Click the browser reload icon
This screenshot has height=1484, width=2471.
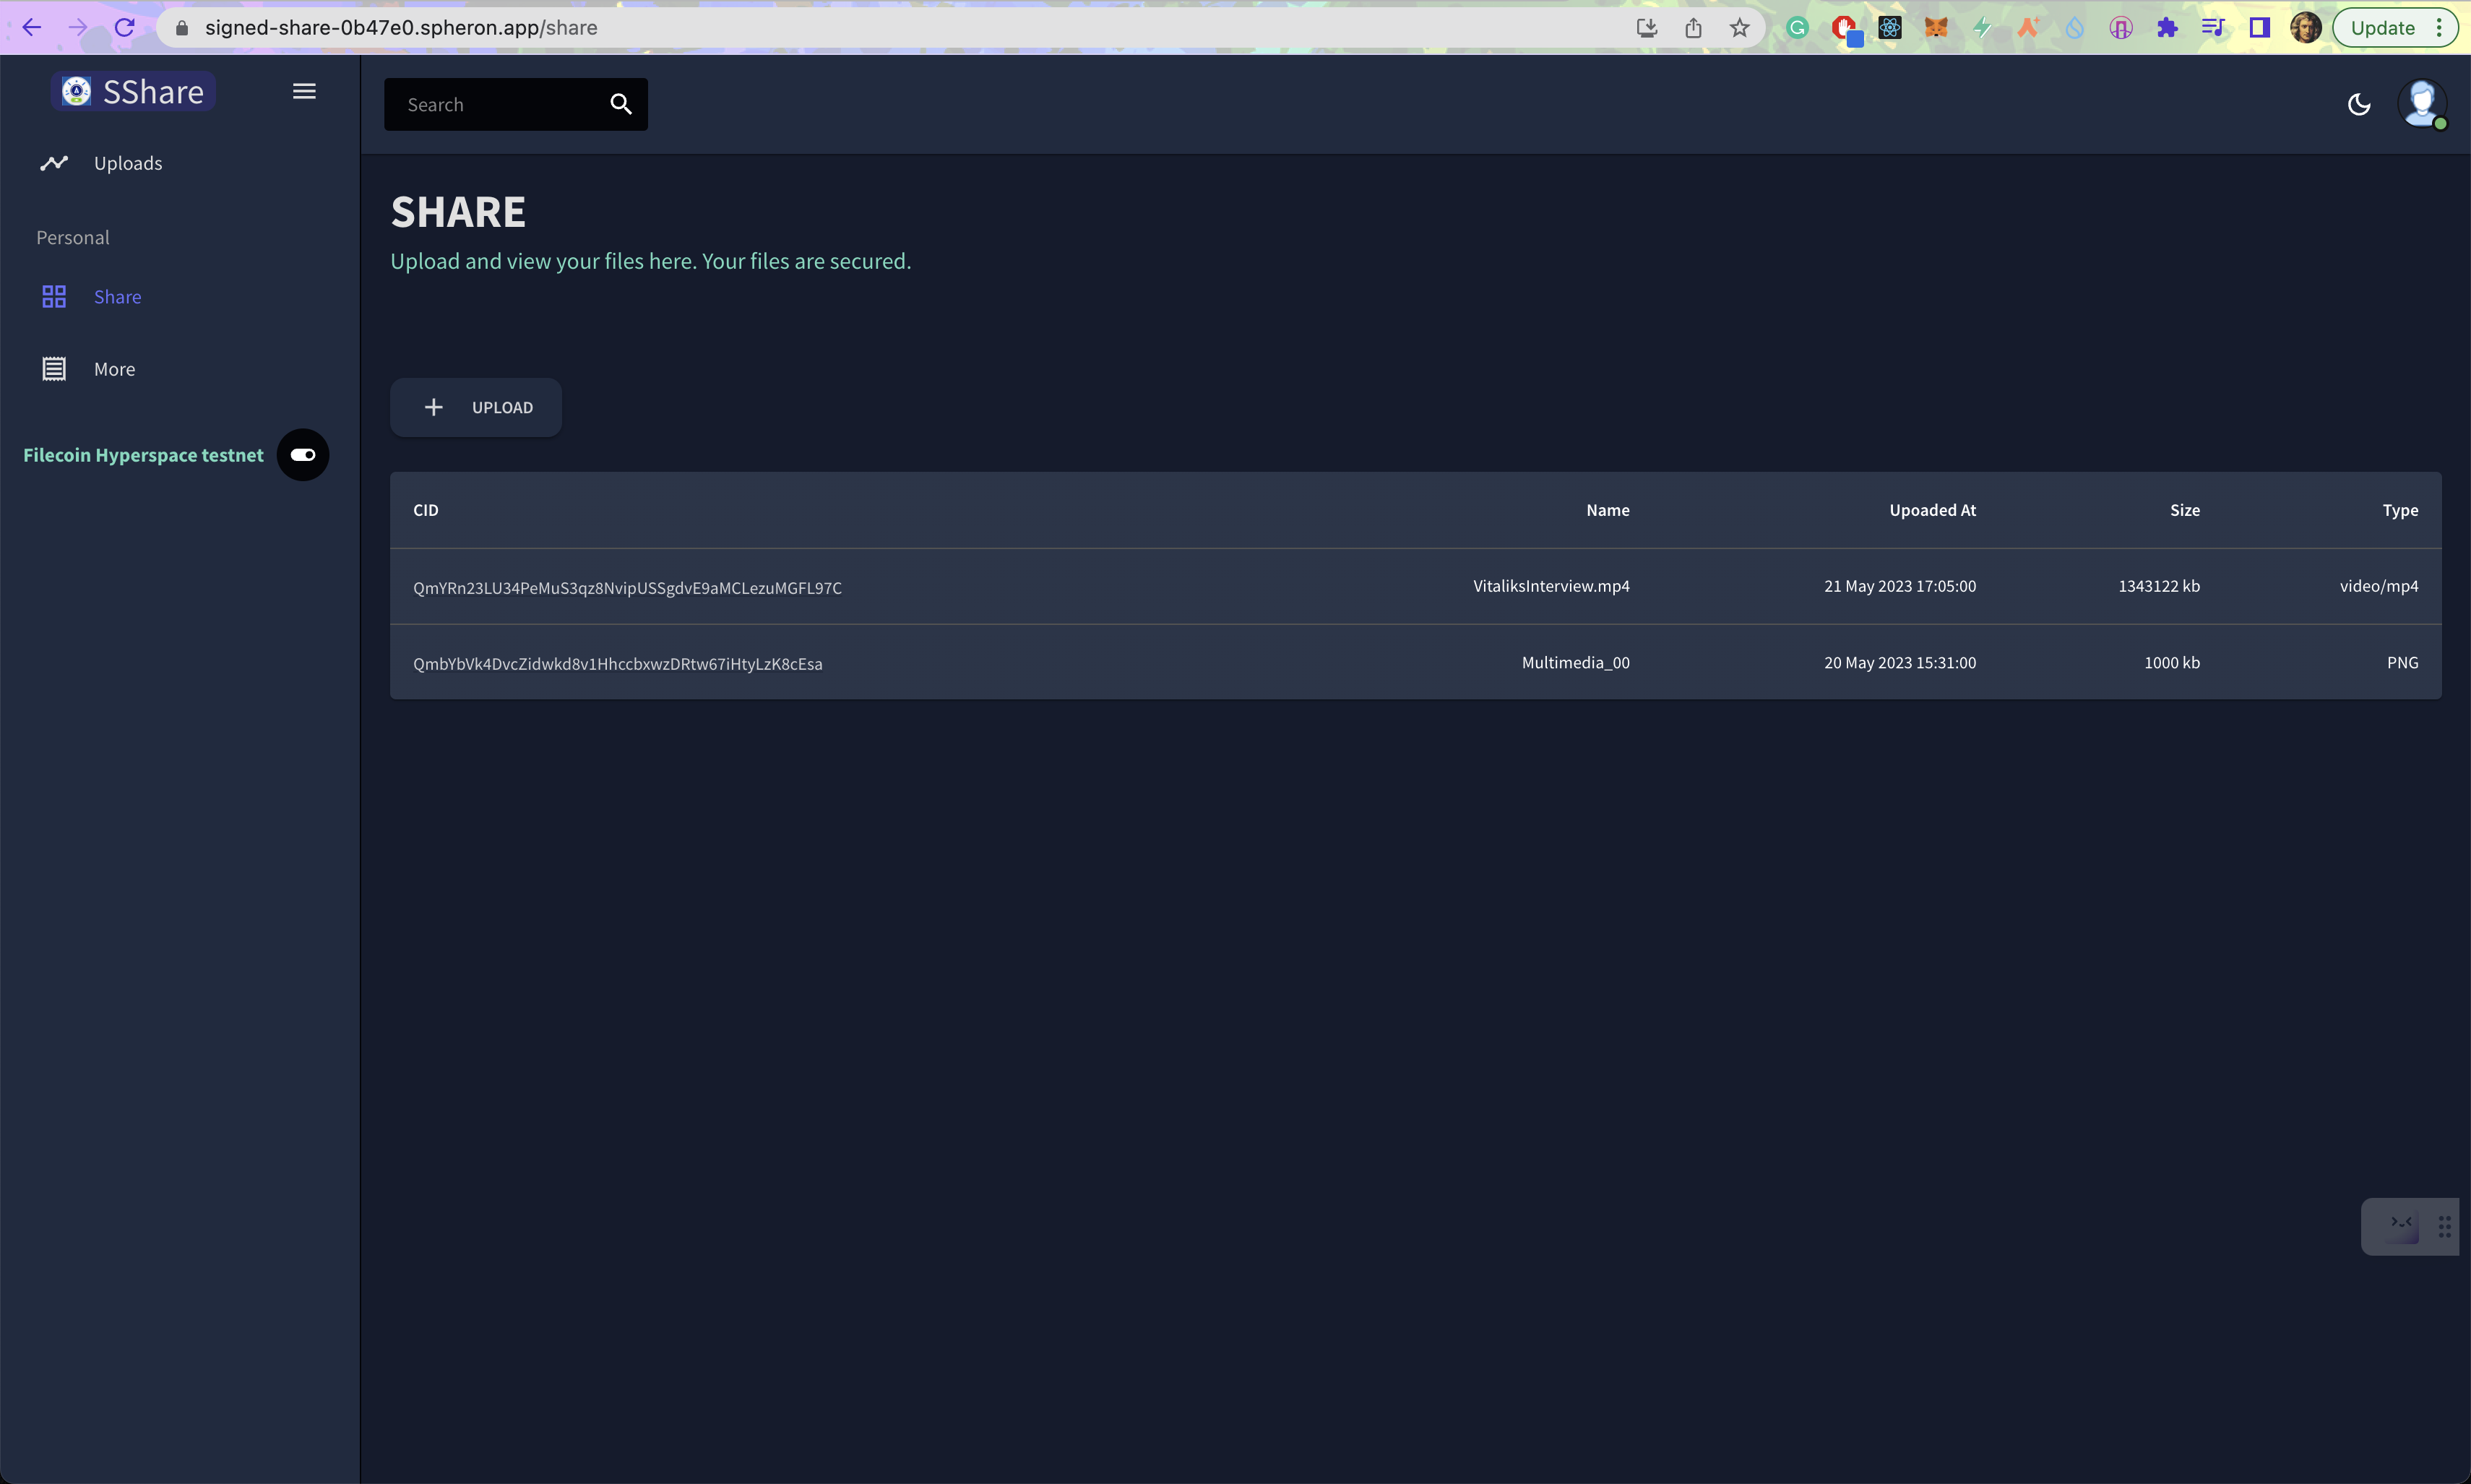124,27
